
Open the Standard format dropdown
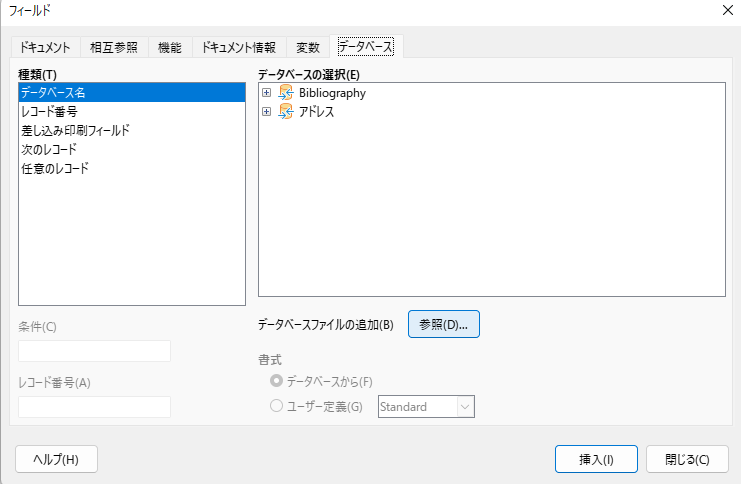click(x=464, y=407)
